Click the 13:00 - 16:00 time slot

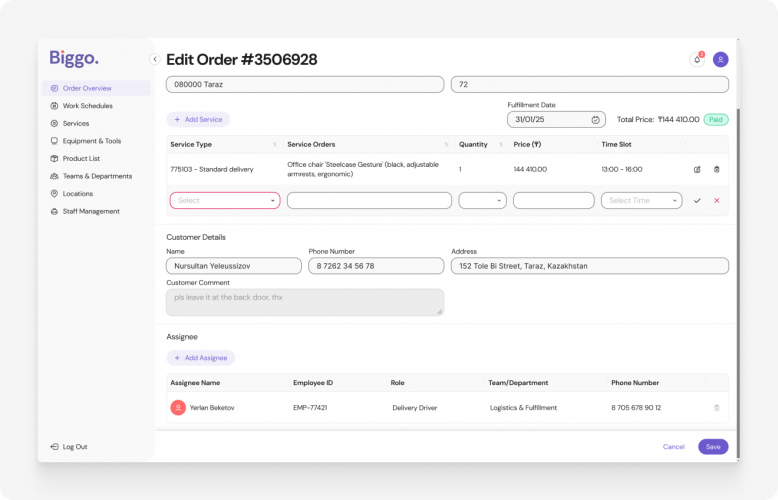pyautogui.click(x=622, y=170)
